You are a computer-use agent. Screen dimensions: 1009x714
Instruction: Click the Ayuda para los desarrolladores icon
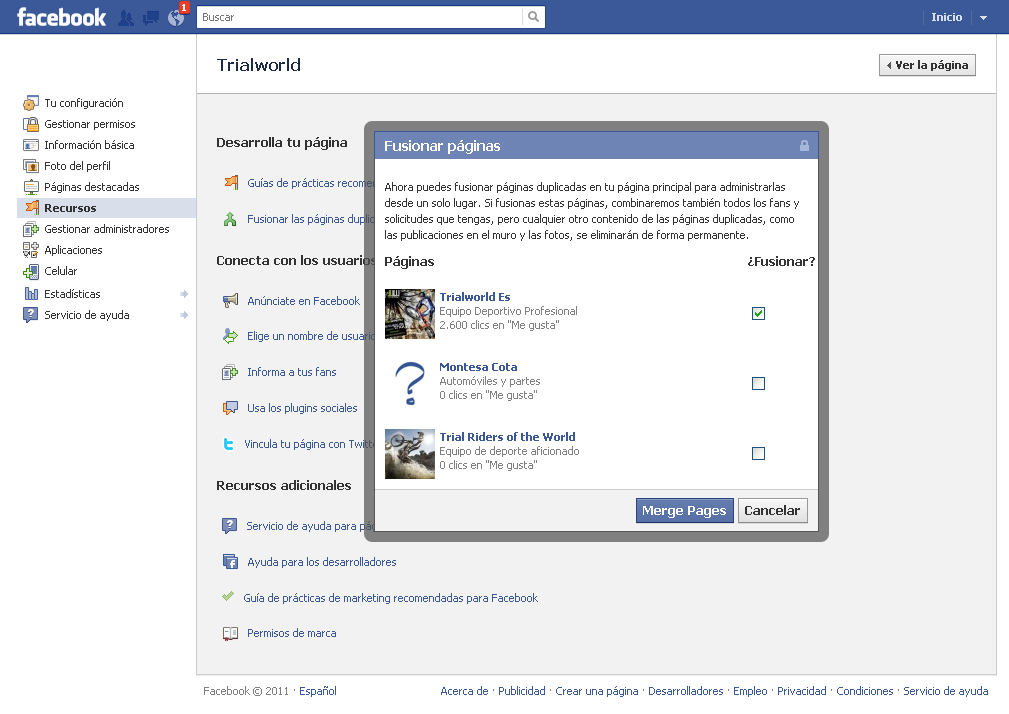click(x=230, y=562)
